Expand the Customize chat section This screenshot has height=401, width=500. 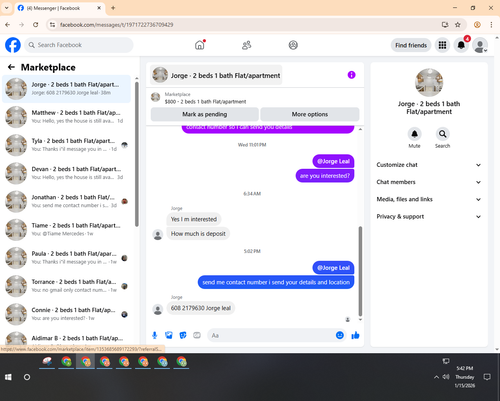pos(429,165)
